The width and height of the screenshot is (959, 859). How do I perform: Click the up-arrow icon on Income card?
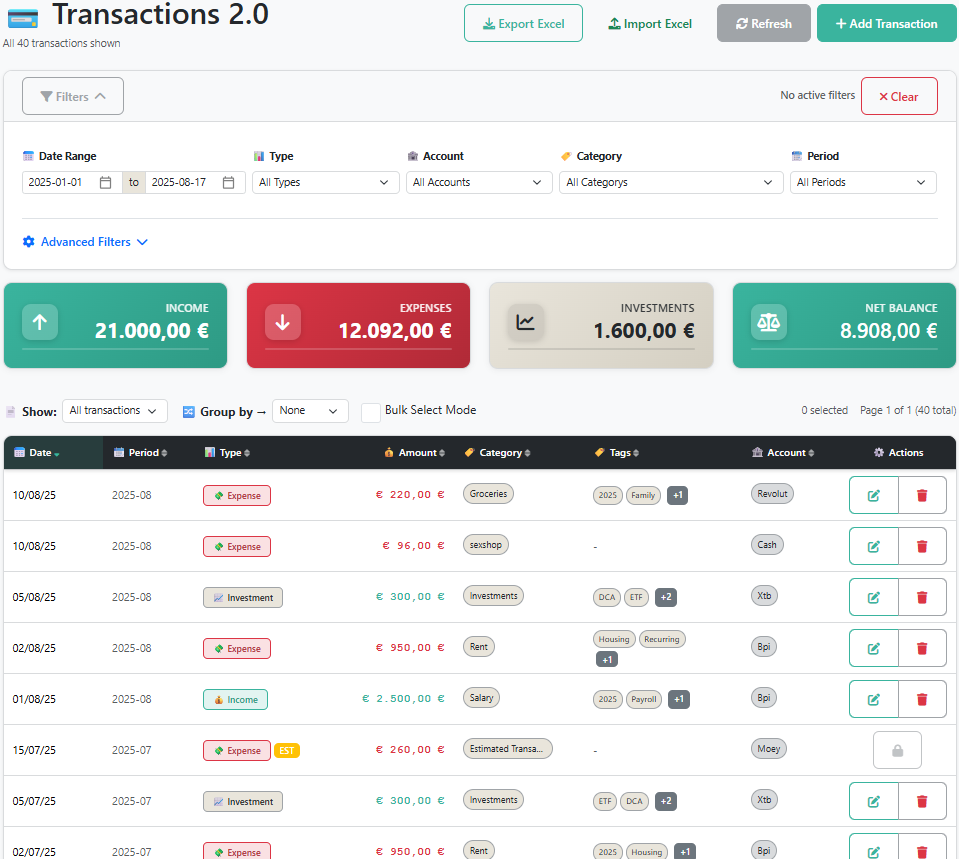[40, 322]
